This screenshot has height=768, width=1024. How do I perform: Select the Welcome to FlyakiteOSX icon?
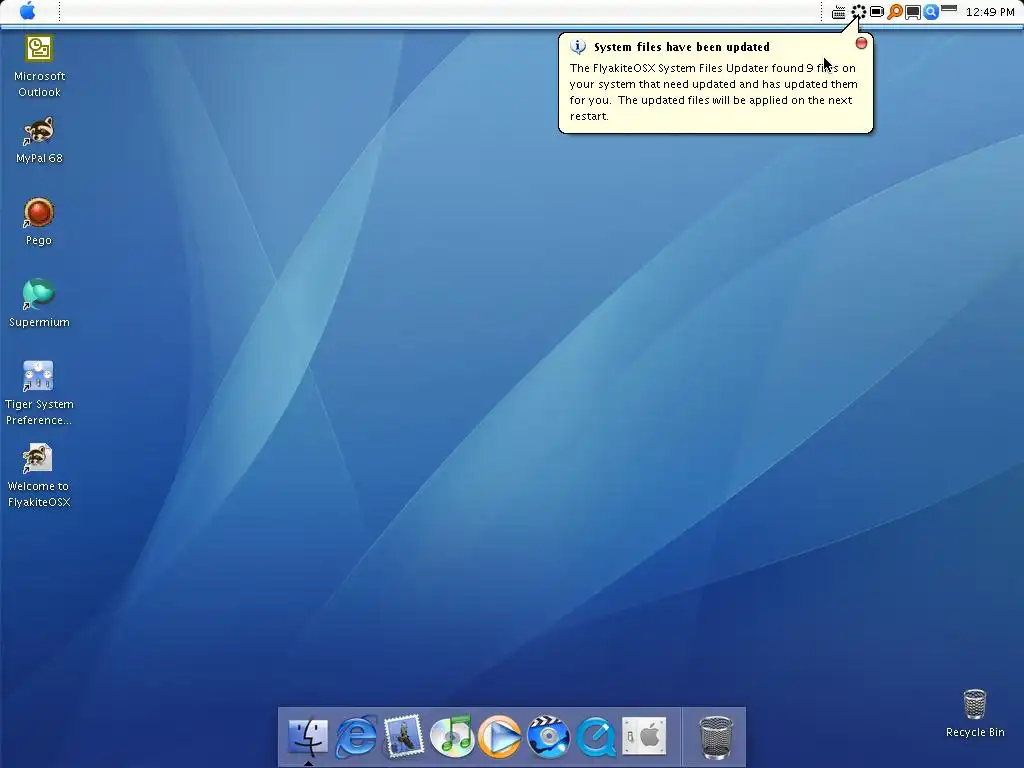click(x=39, y=475)
